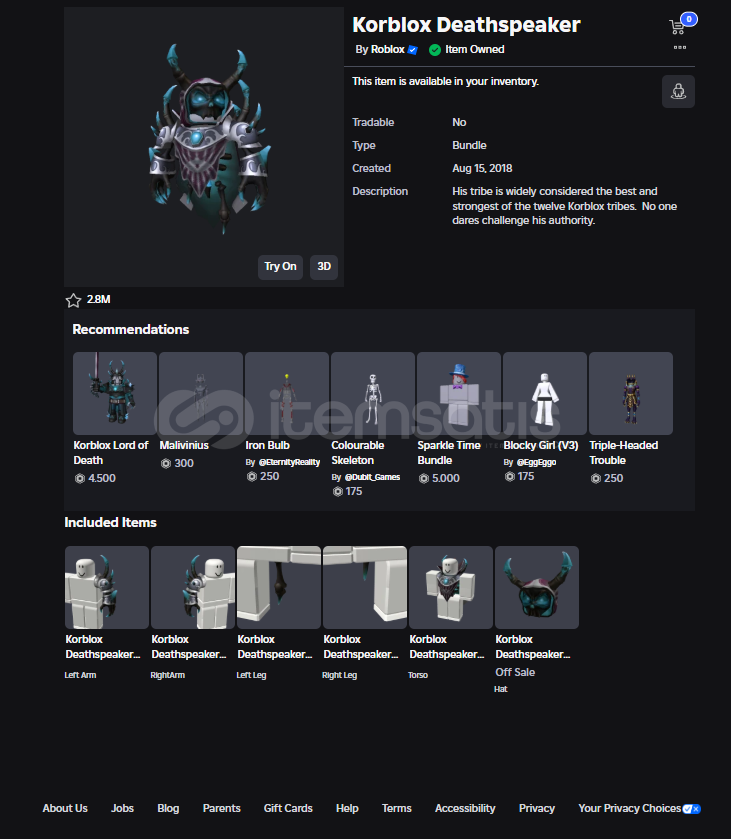Open the Torso included item thumbnail
This screenshot has height=839, width=731.
click(451, 587)
